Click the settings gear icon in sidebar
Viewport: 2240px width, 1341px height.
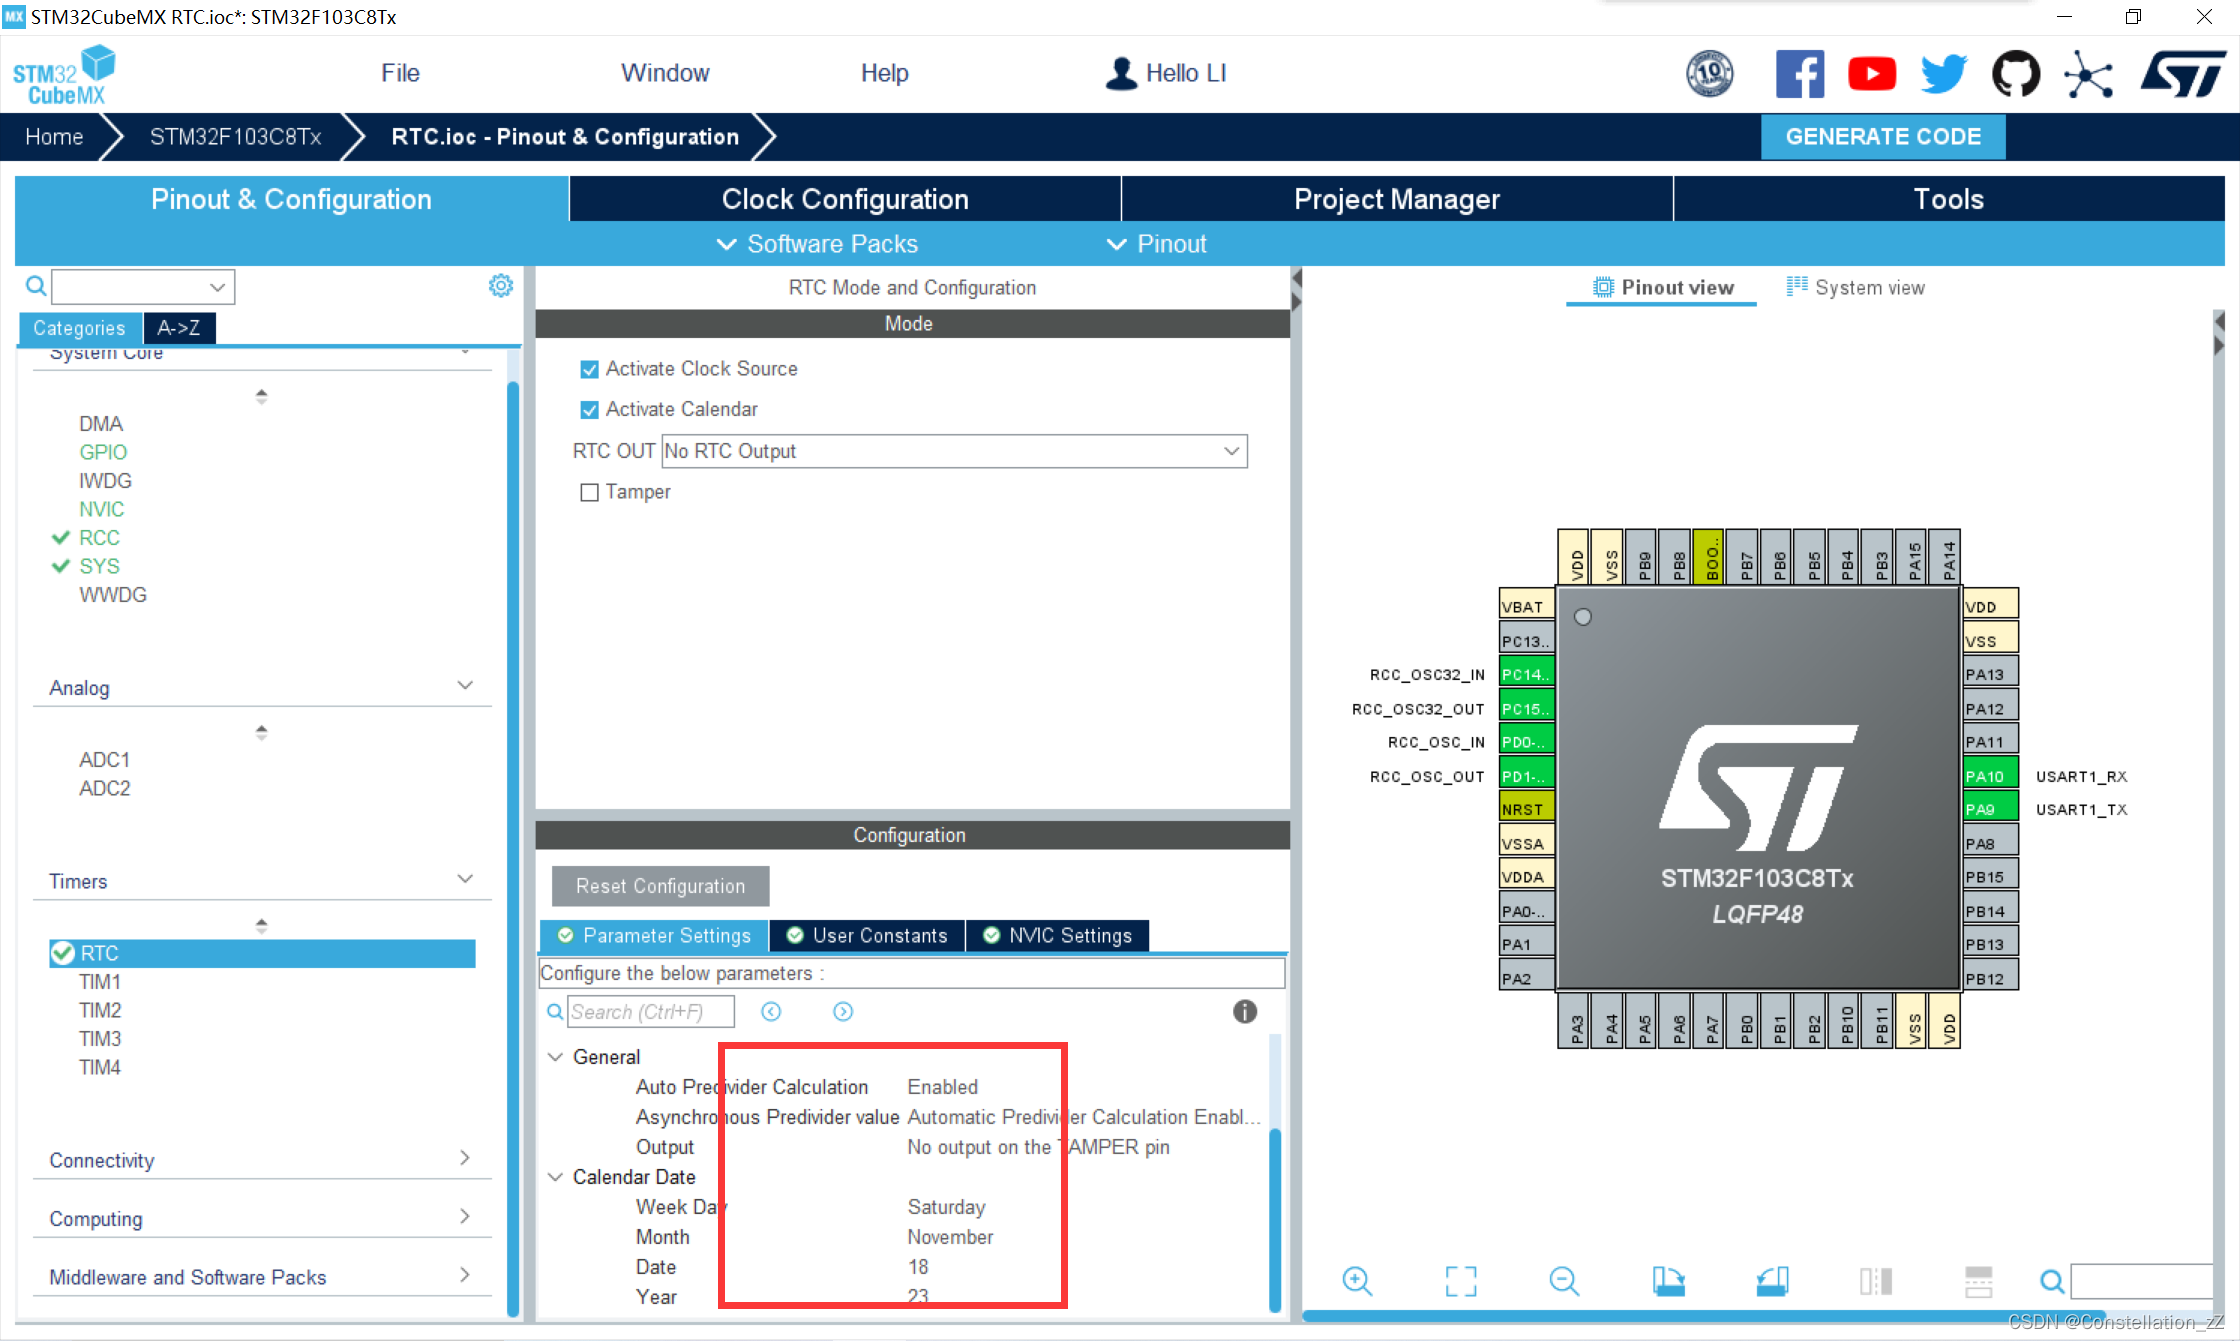tap(500, 287)
